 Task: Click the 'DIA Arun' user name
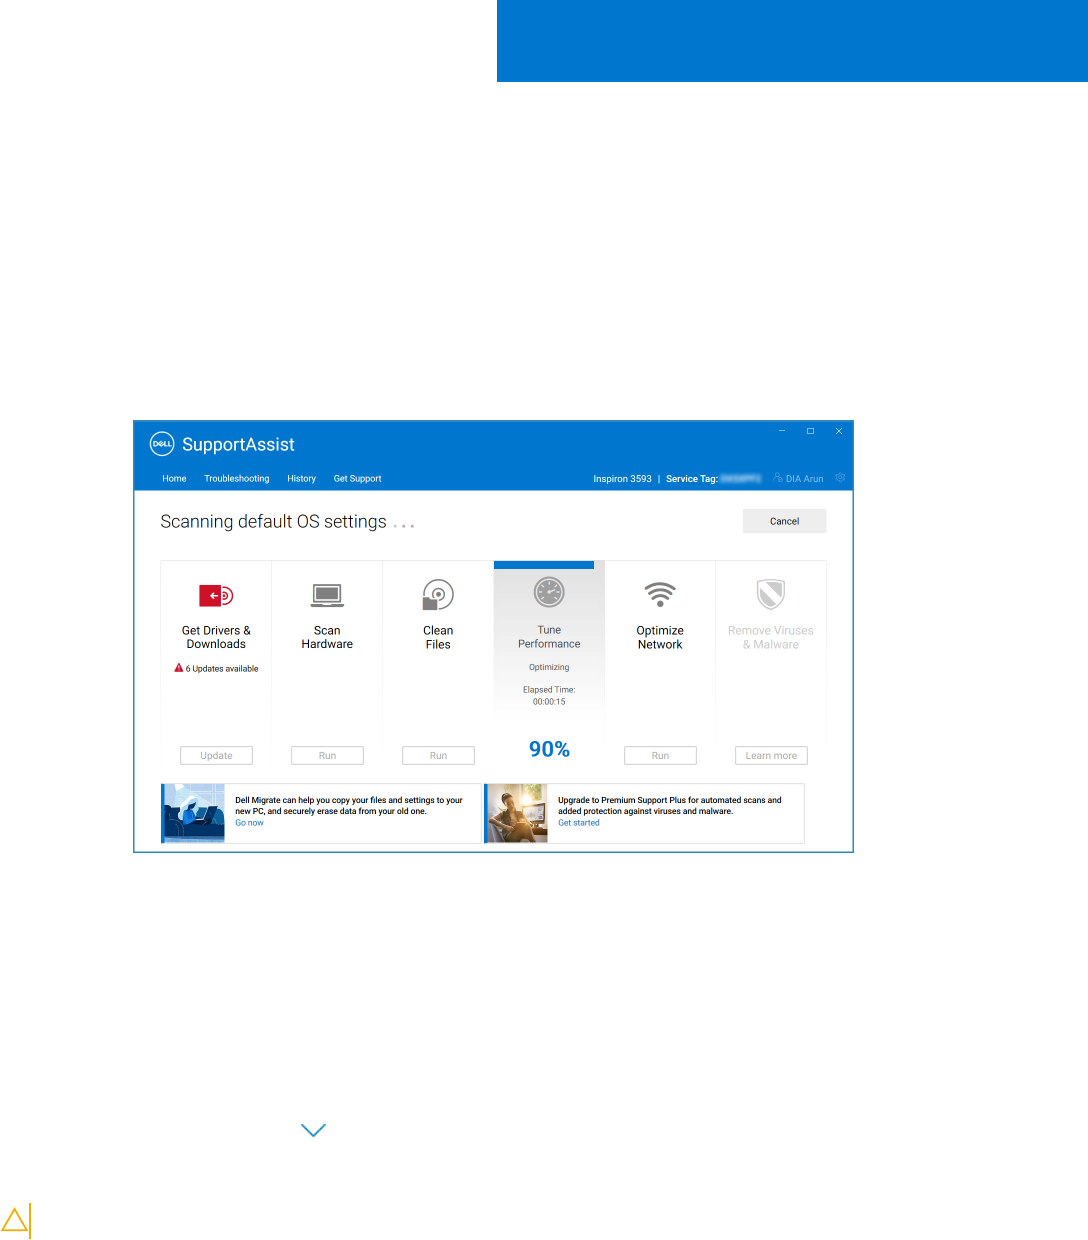click(x=805, y=479)
